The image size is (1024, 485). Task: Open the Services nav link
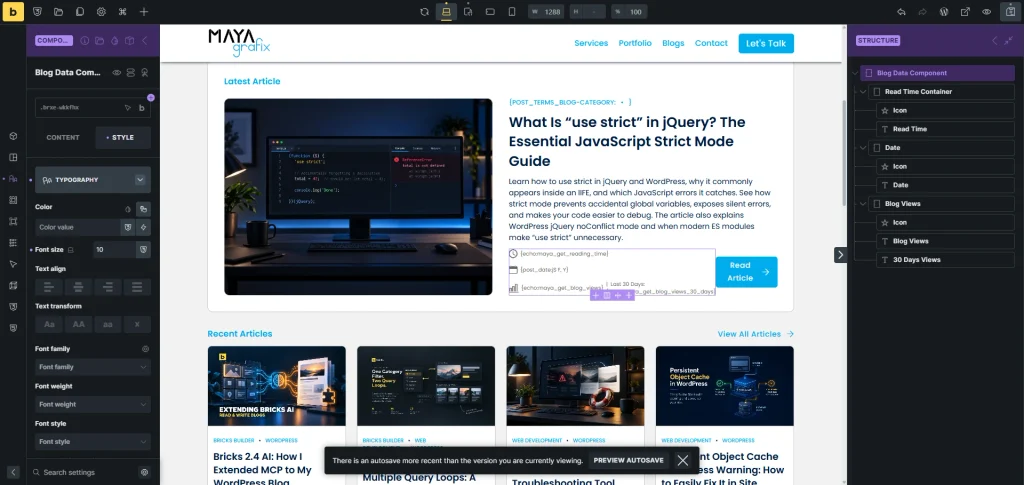point(591,43)
